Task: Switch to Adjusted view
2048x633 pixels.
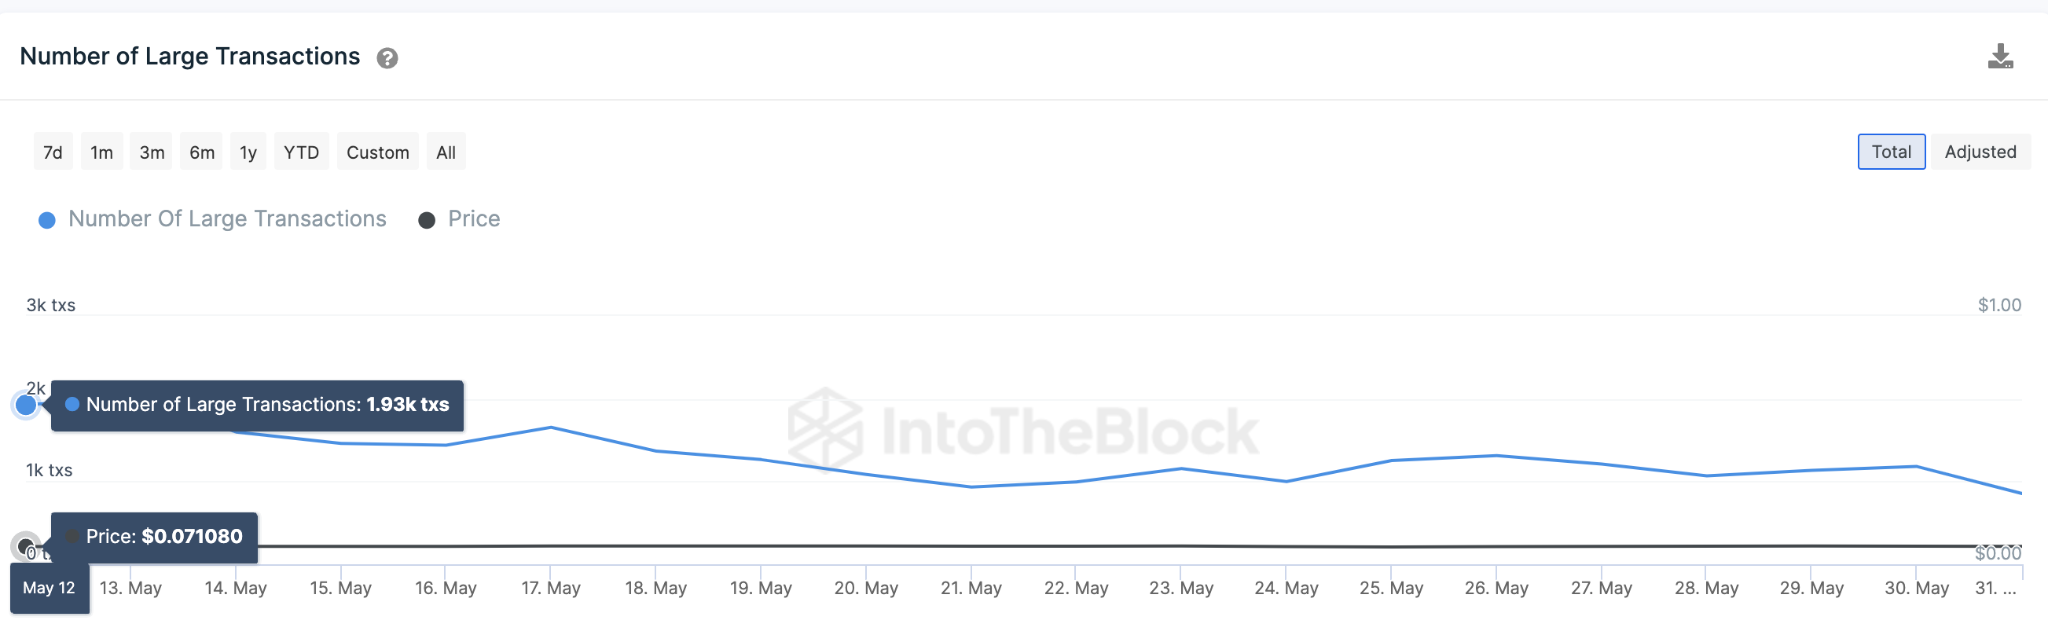Action: [1980, 152]
